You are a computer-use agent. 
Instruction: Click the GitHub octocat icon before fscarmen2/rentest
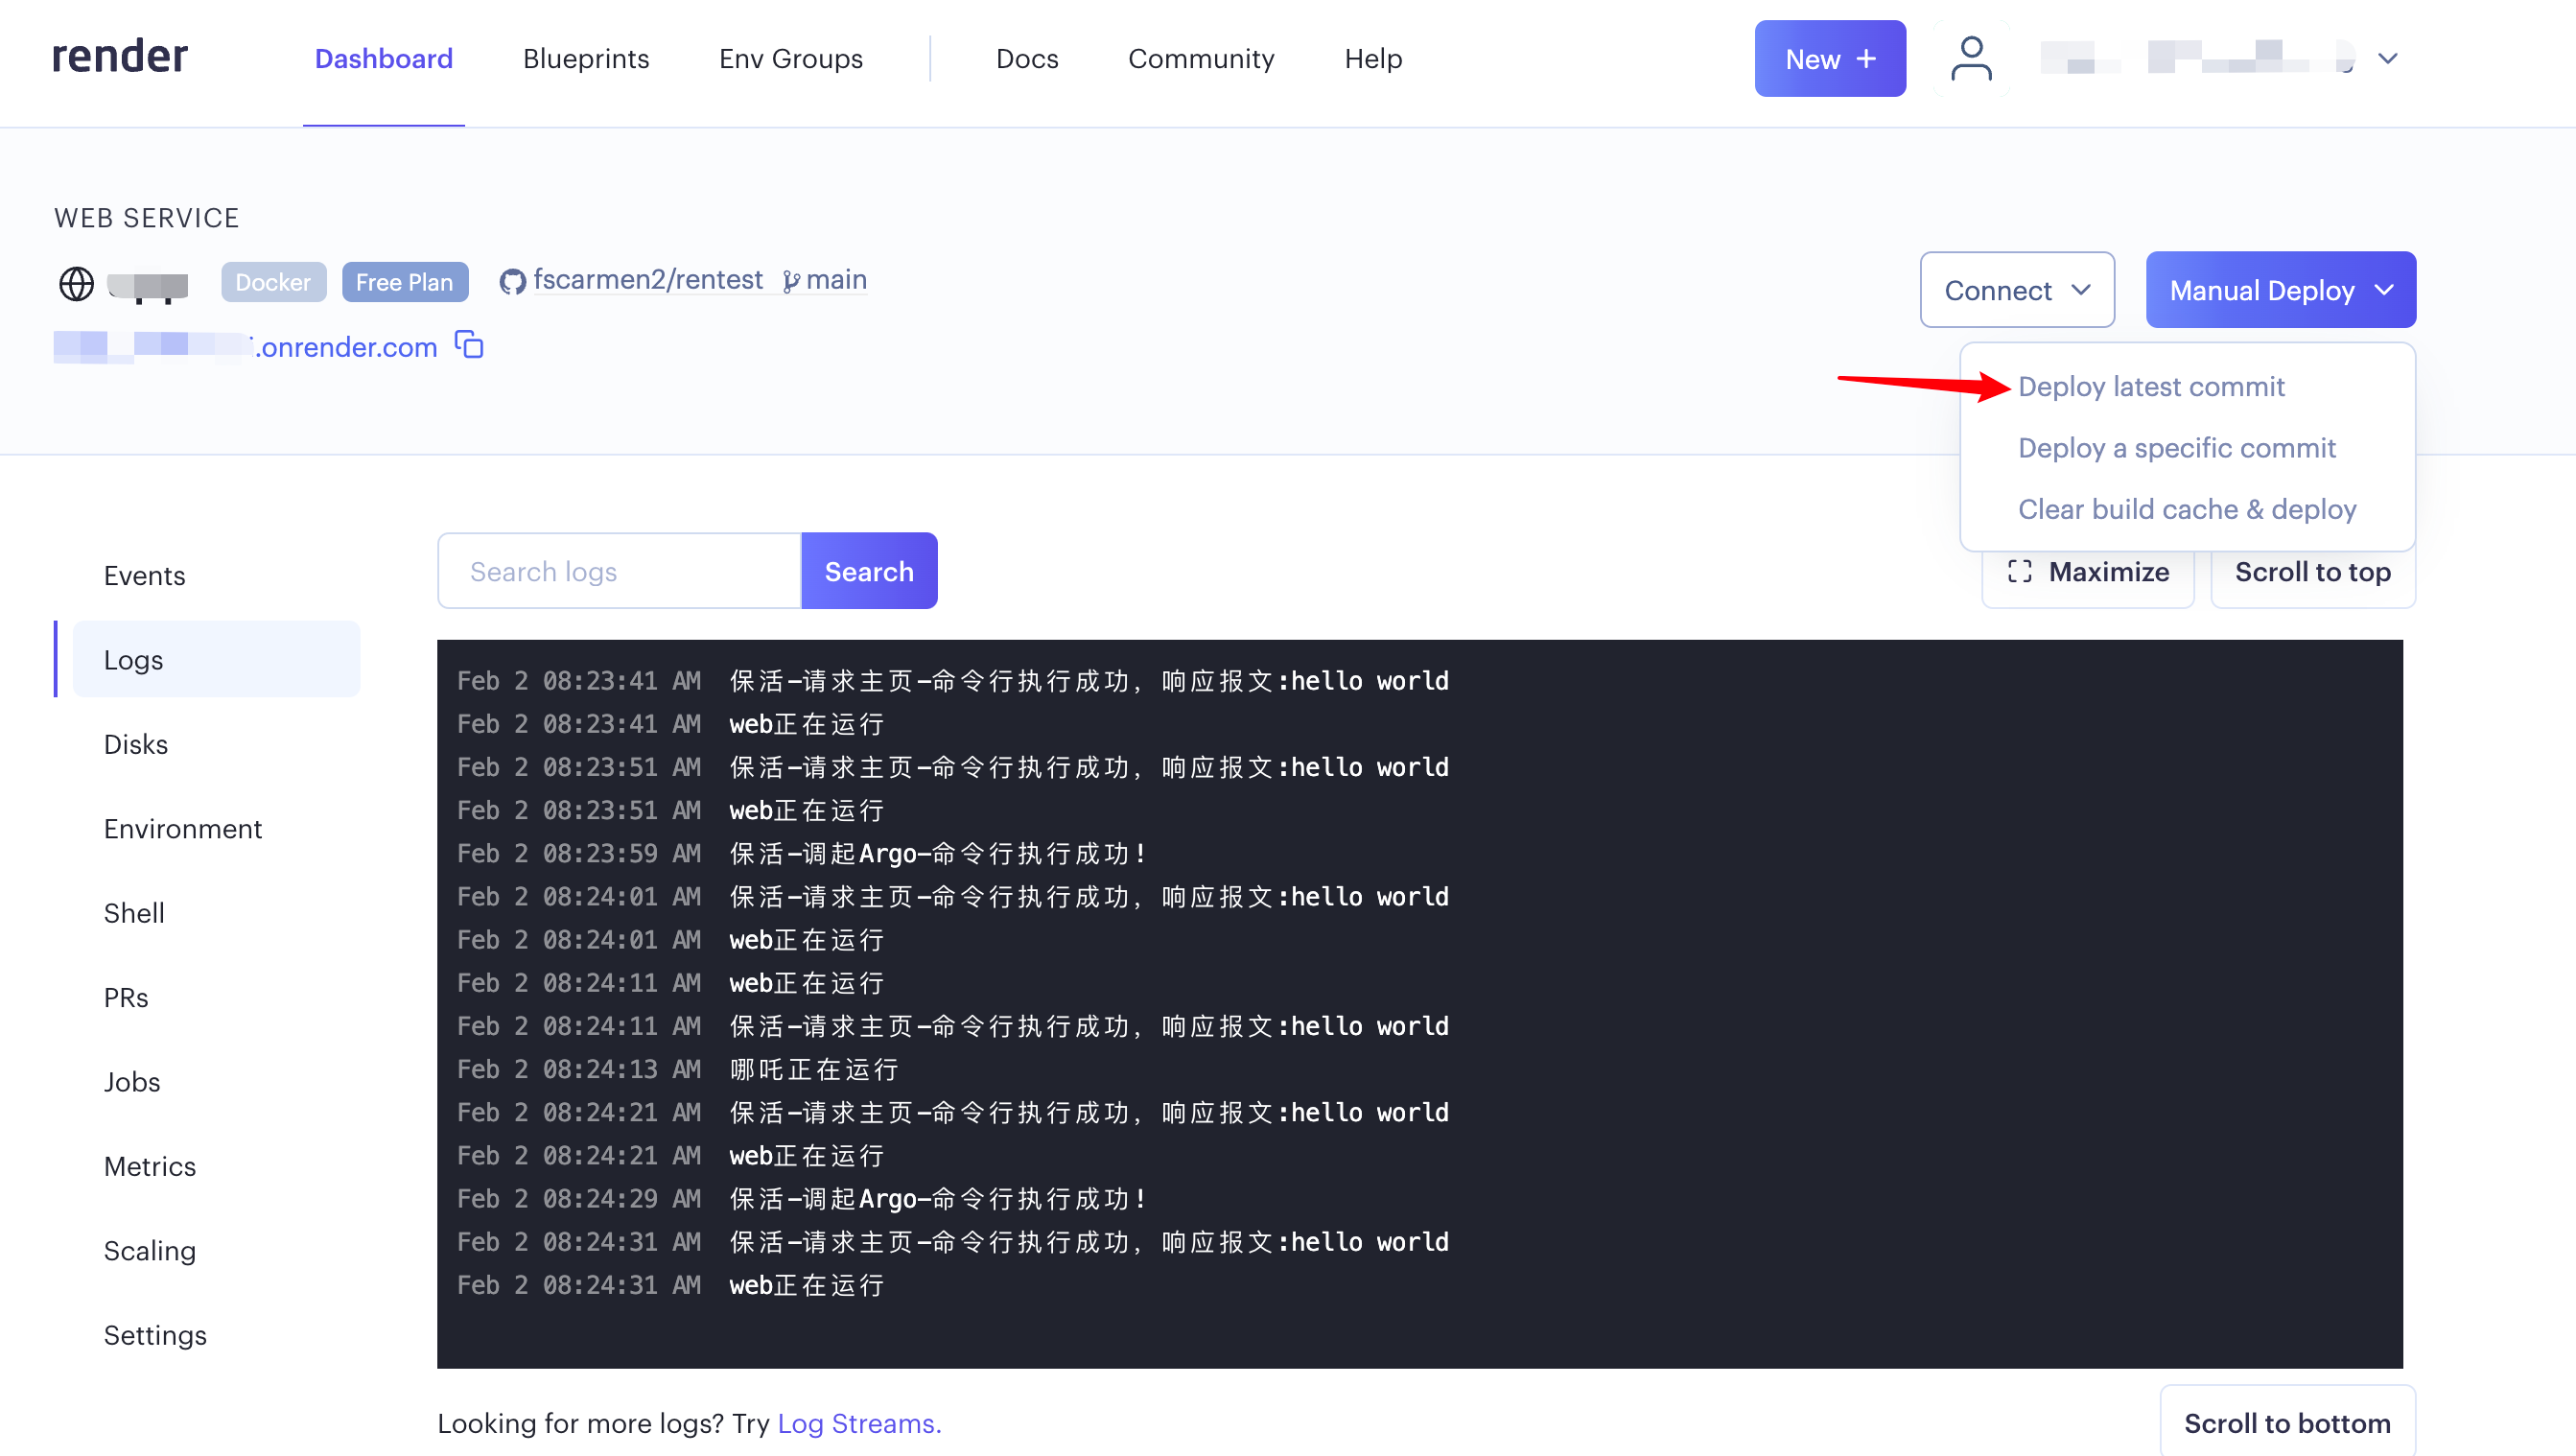(x=513, y=281)
